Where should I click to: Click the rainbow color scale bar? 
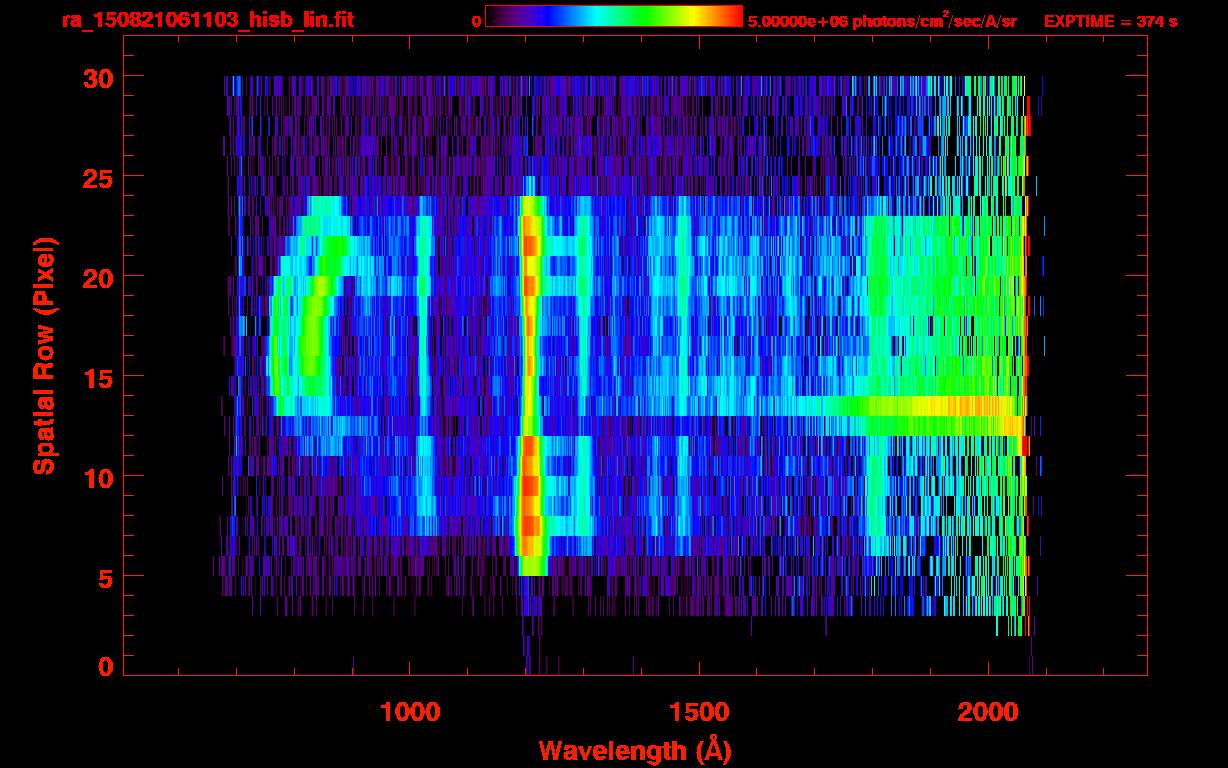[614, 16]
